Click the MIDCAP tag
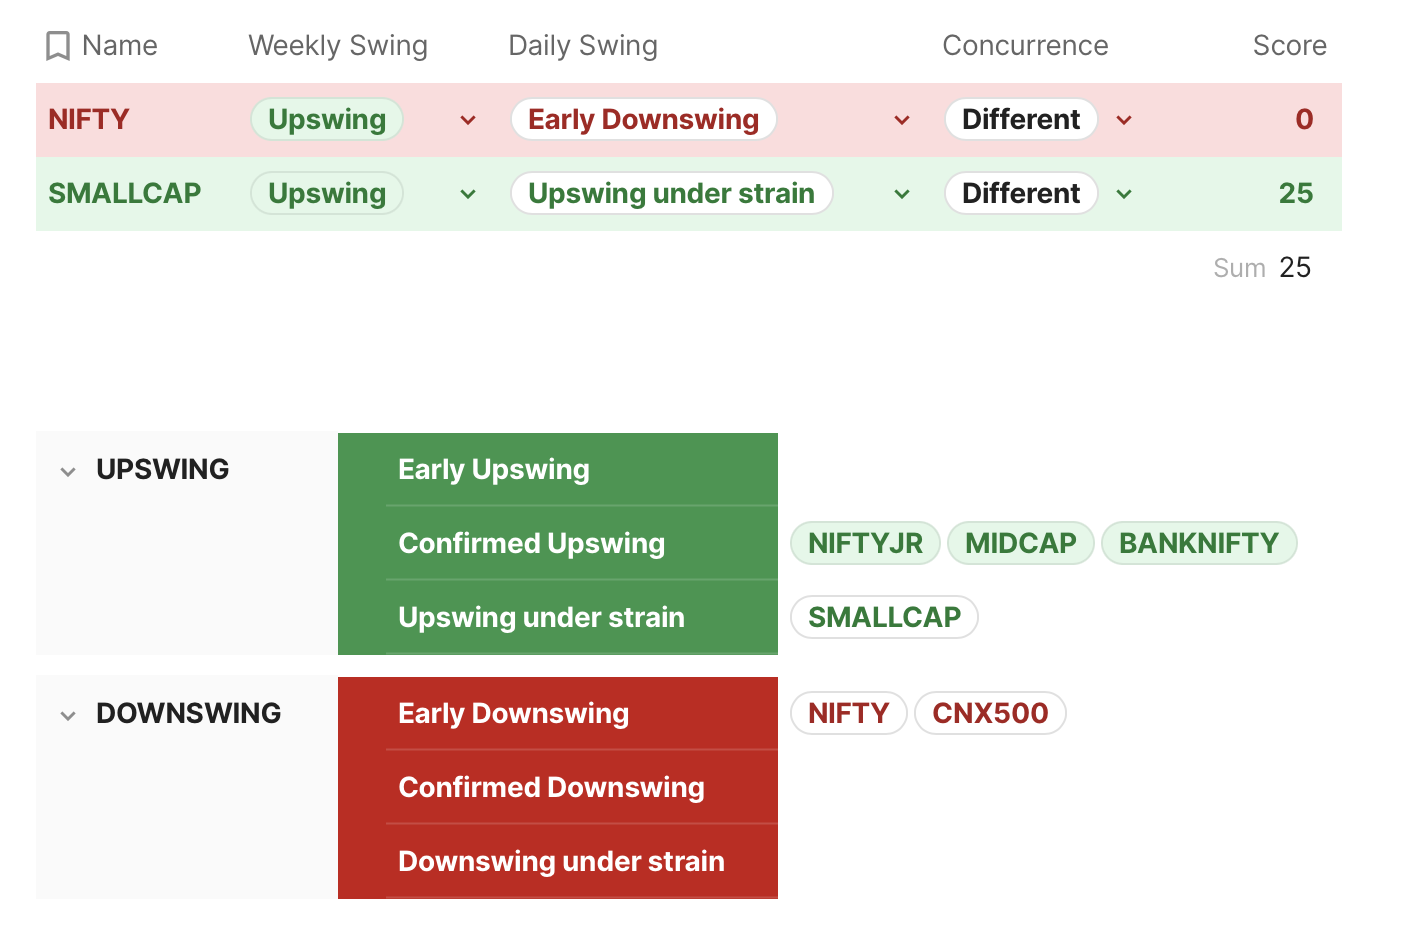 tap(1020, 543)
